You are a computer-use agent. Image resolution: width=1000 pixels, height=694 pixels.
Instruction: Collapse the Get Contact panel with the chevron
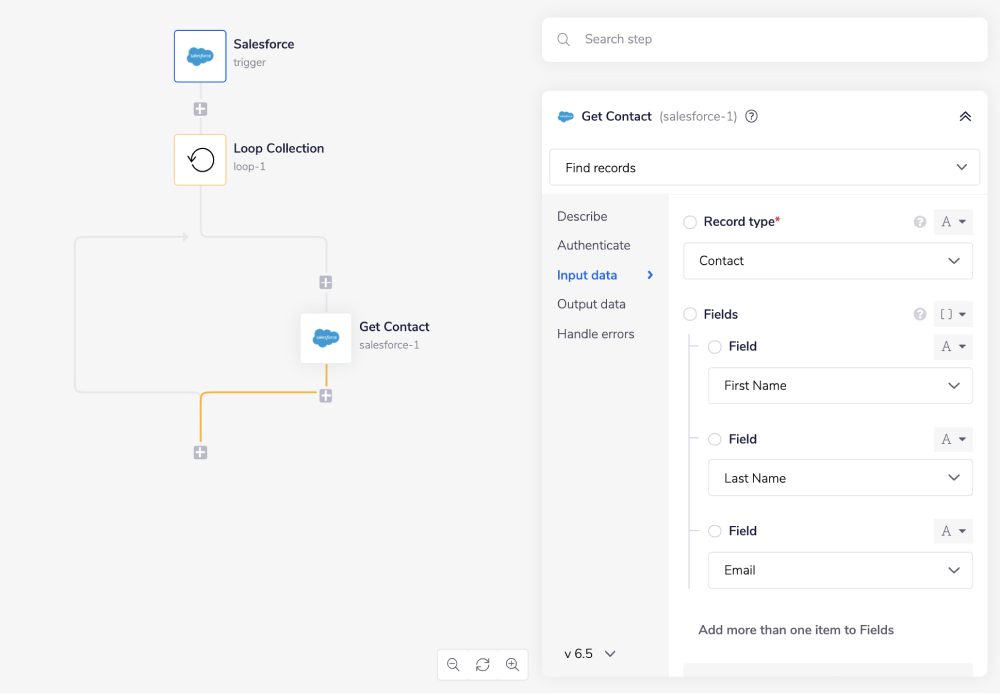[x=965, y=116]
